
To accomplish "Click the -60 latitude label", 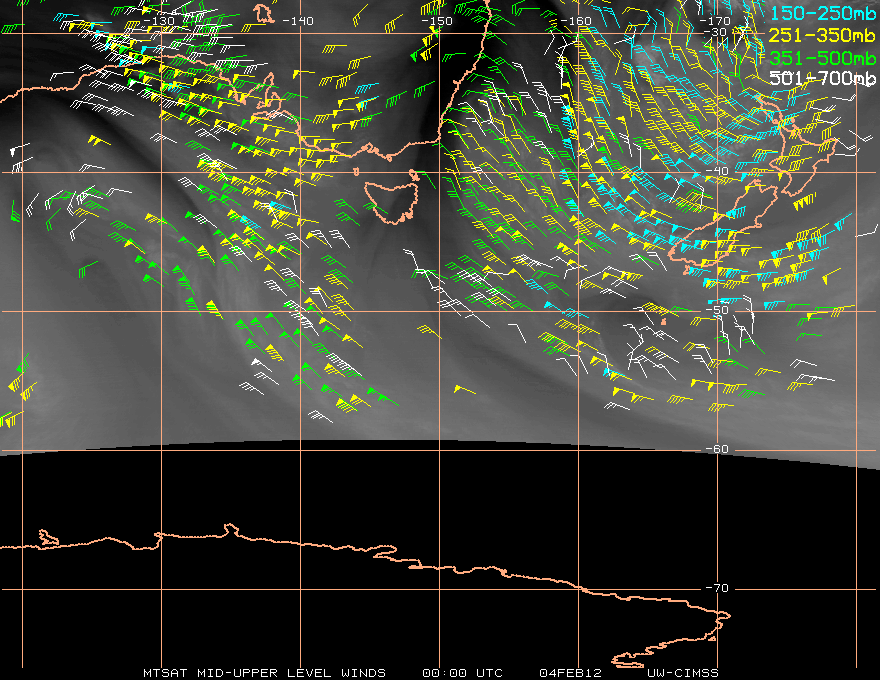I will 716,449.
